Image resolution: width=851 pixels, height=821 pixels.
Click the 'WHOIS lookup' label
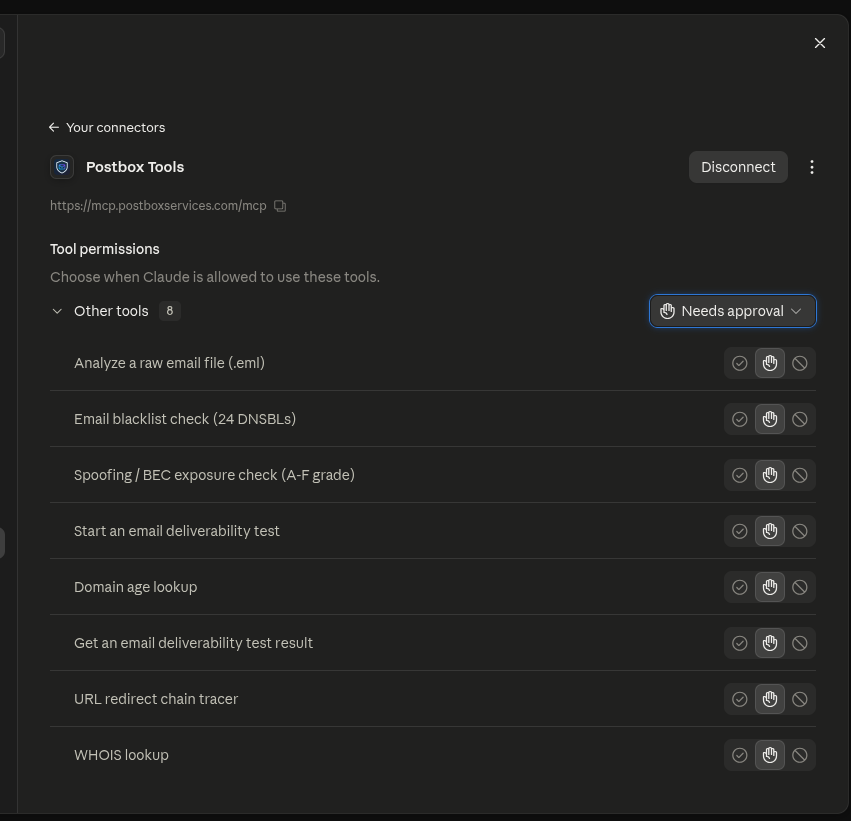coord(122,755)
